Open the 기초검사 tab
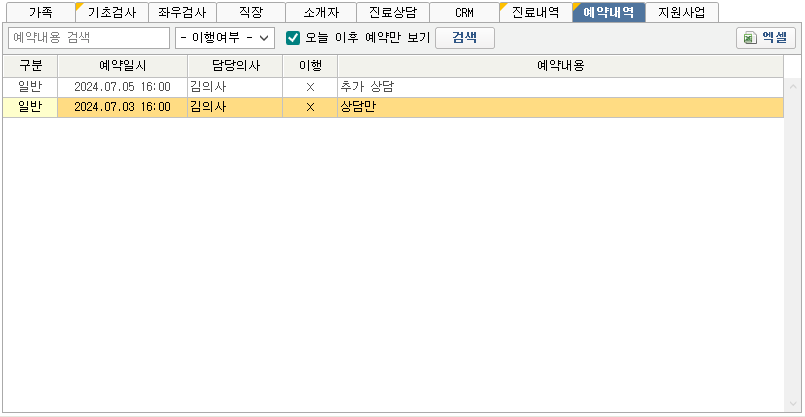The width and height of the screenshot is (805, 417). [112, 13]
